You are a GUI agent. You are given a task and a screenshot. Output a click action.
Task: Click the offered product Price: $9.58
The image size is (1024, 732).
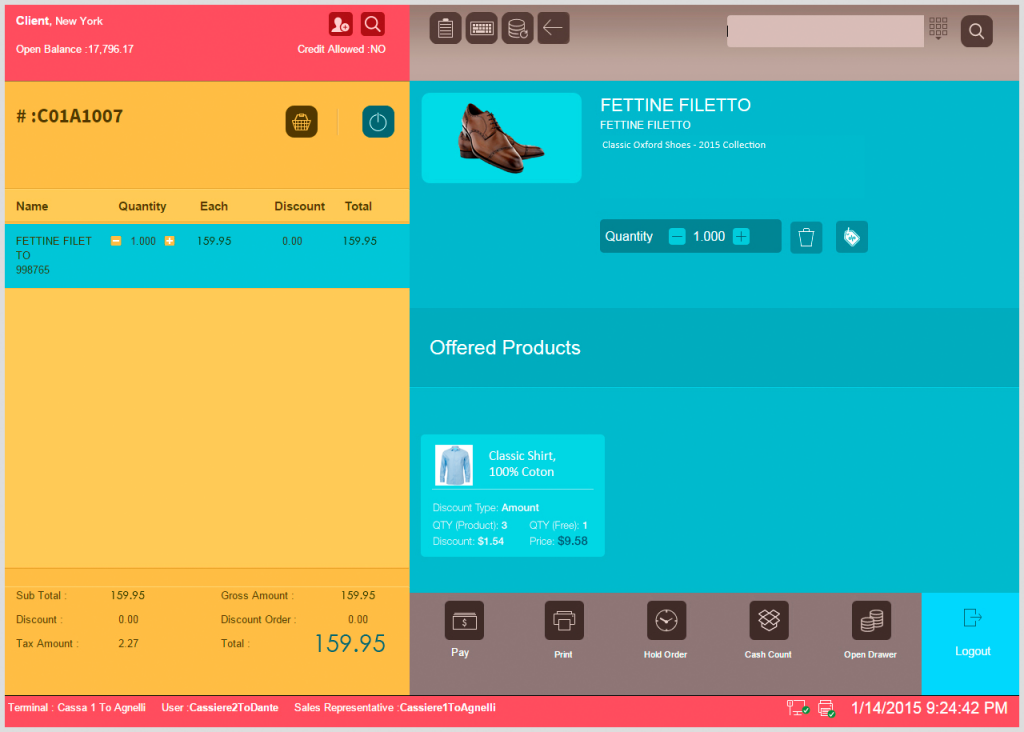(558, 541)
